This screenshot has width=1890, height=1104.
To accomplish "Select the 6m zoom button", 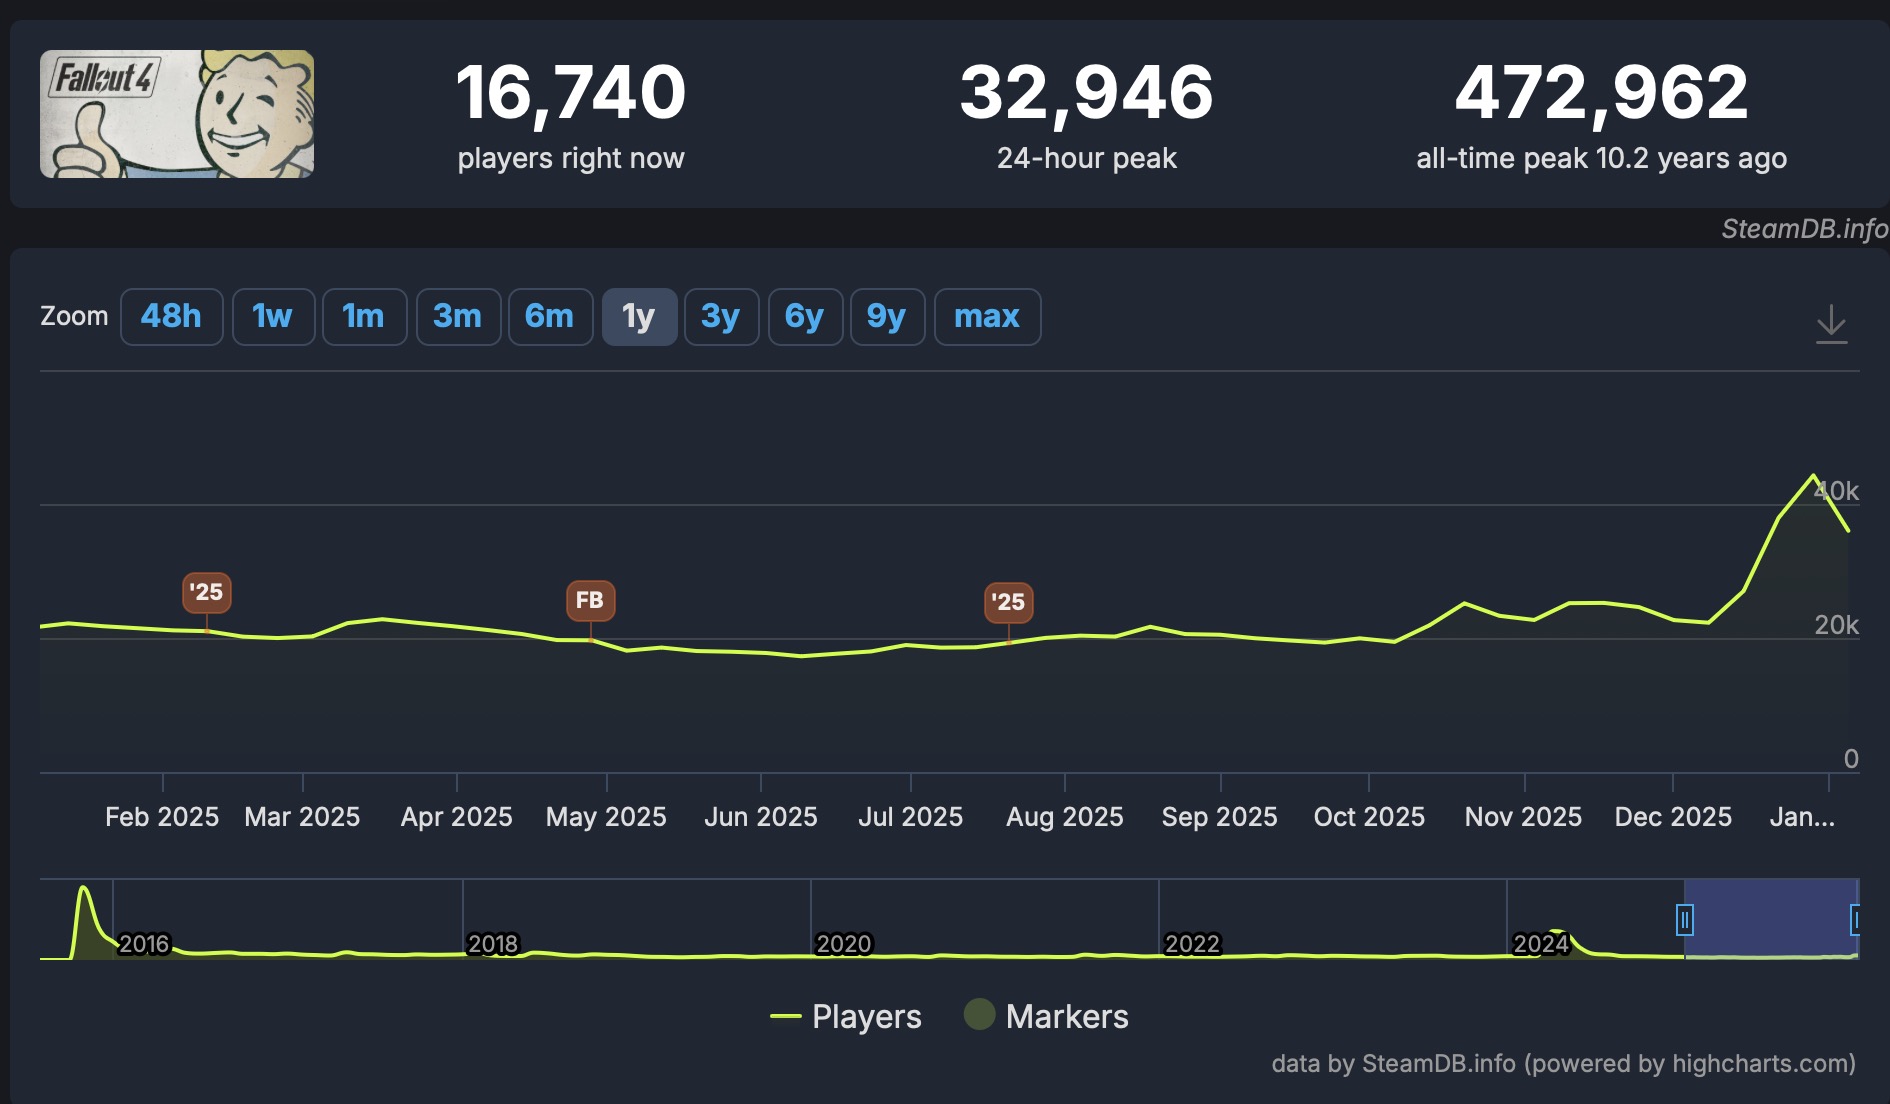I will [x=550, y=317].
